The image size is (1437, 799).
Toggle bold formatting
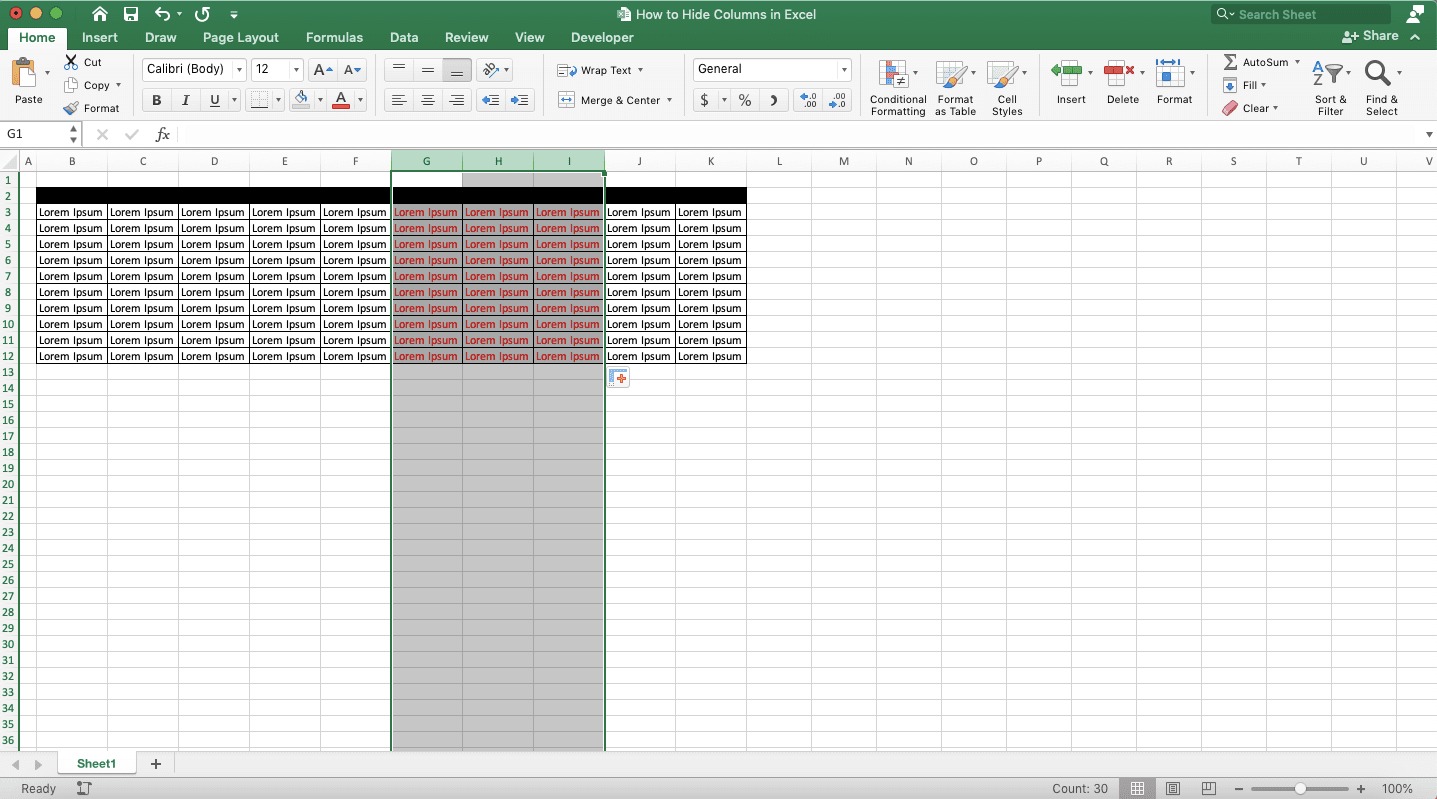pyautogui.click(x=156, y=100)
